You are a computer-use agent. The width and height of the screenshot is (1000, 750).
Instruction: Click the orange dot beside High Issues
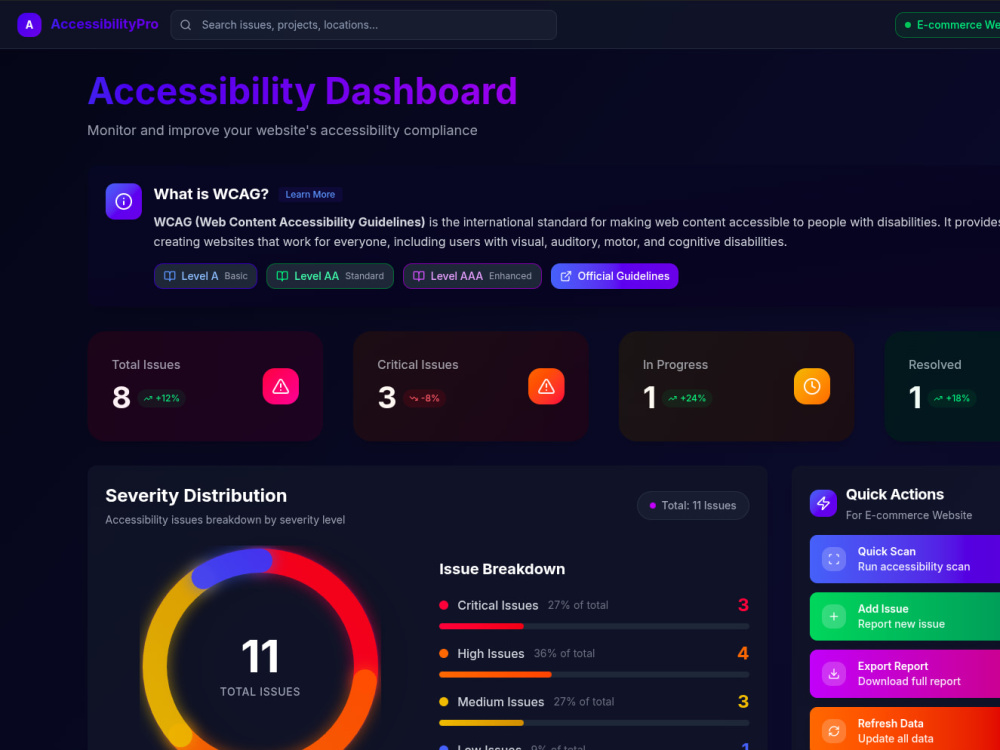tap(444, 654)
